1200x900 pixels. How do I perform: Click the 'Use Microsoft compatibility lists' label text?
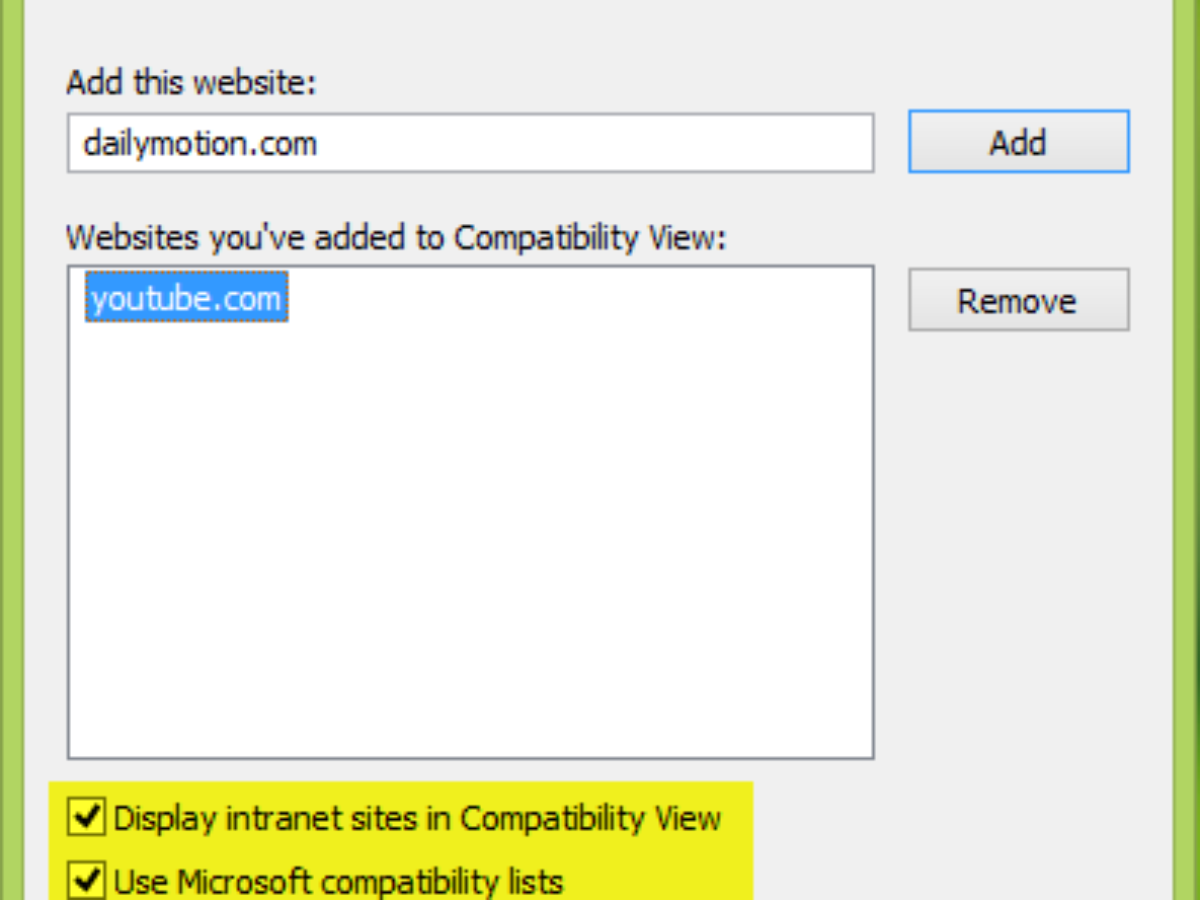[338, 881]
